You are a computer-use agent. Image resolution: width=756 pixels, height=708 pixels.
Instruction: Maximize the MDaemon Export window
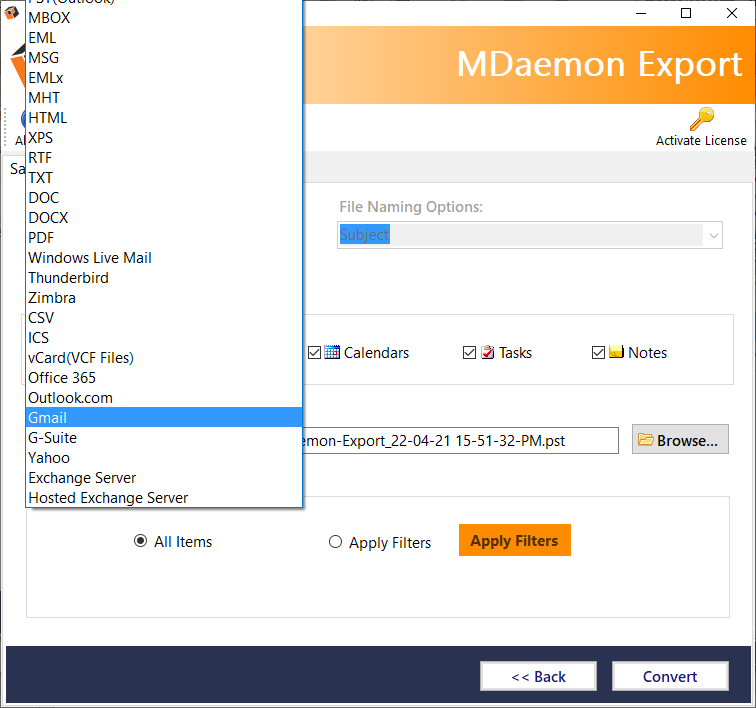click(x=686, y=13)
